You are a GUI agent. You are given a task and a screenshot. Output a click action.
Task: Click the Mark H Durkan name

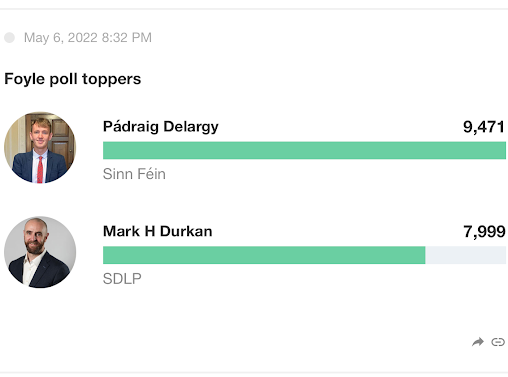[x=158, y=231]
